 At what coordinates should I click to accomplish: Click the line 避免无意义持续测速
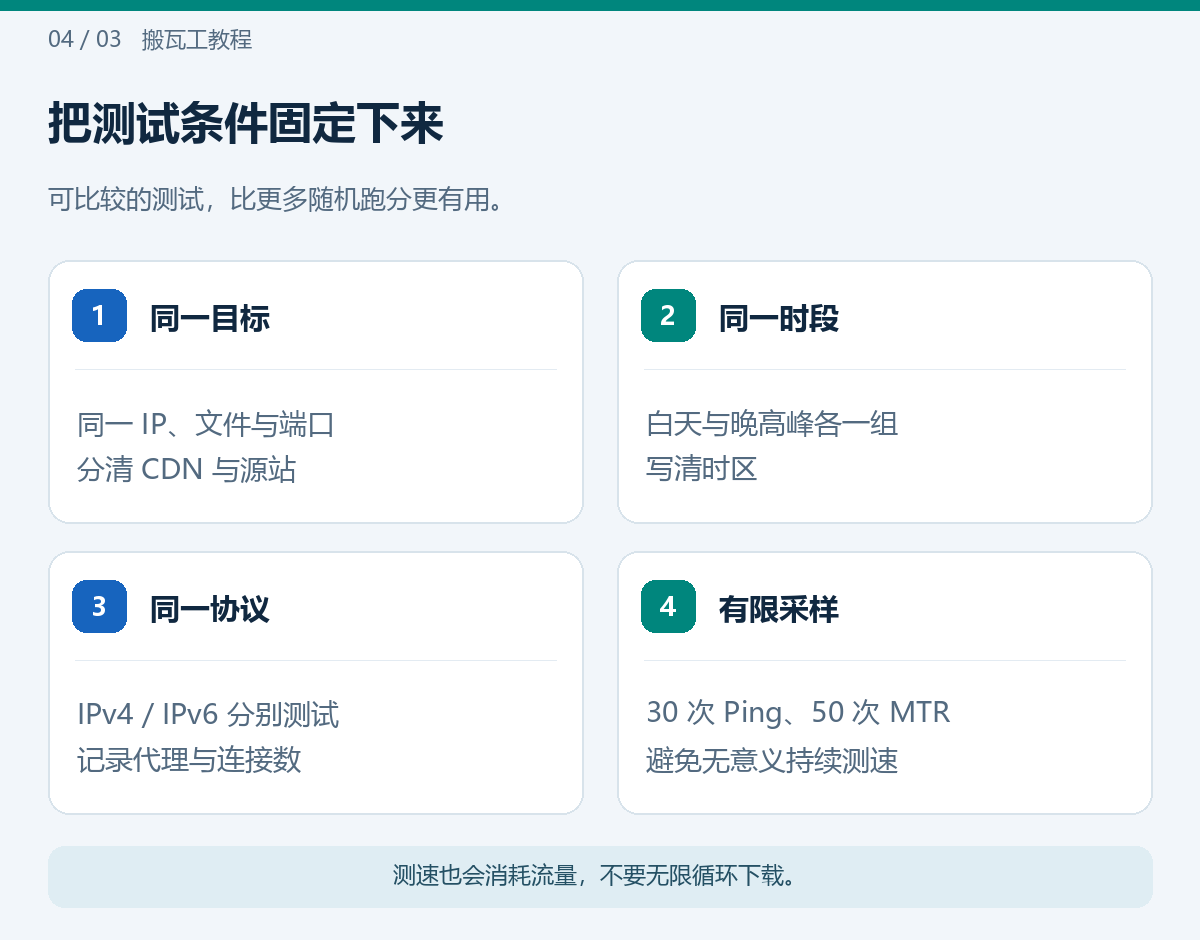pyautogui.click(x=772, y=761)
